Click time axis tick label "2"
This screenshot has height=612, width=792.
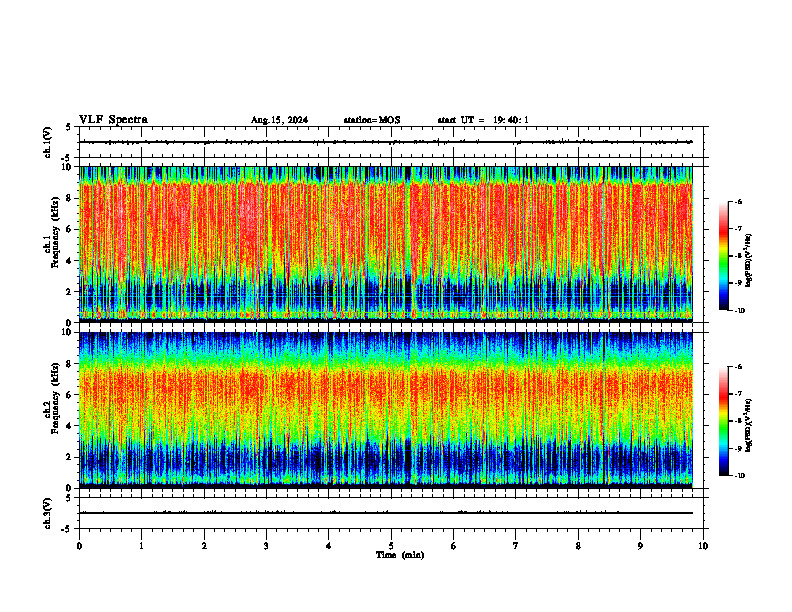click(204, 546)
